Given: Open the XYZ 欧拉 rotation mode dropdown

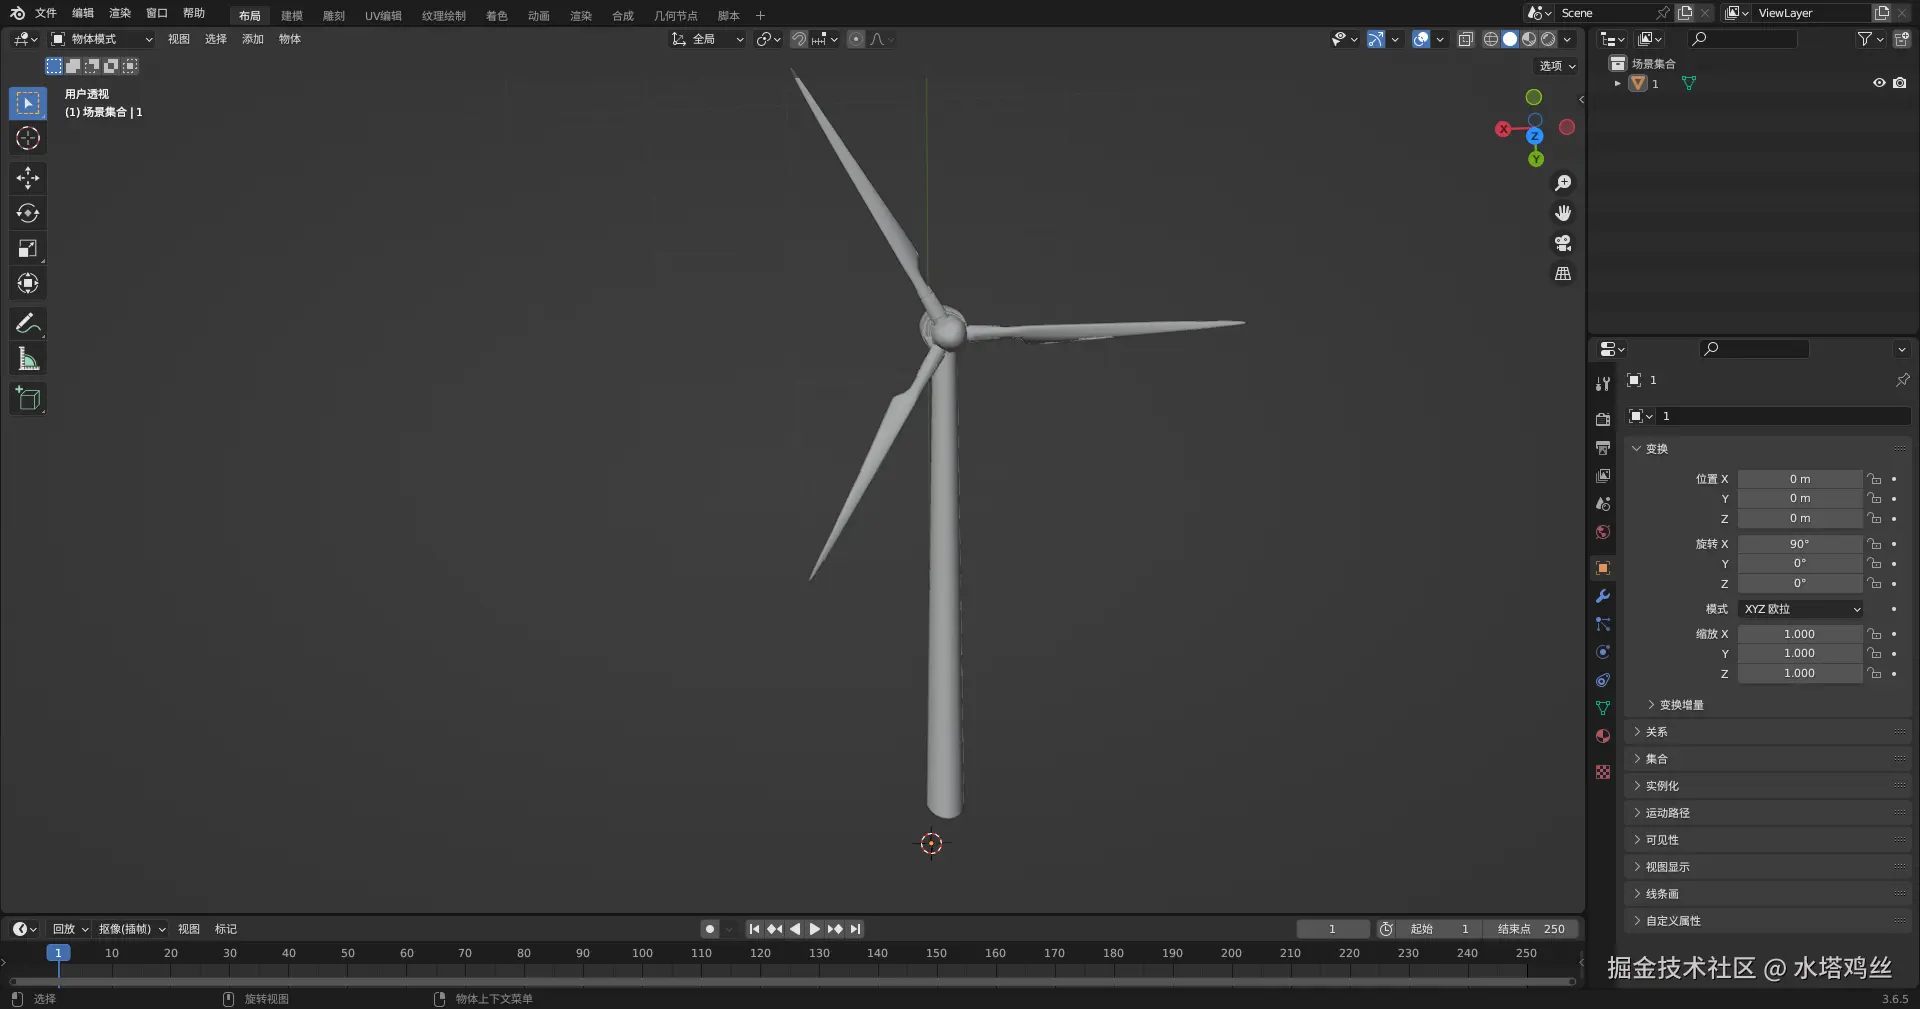Looking at the screenshot, I should coord(1801,609).
